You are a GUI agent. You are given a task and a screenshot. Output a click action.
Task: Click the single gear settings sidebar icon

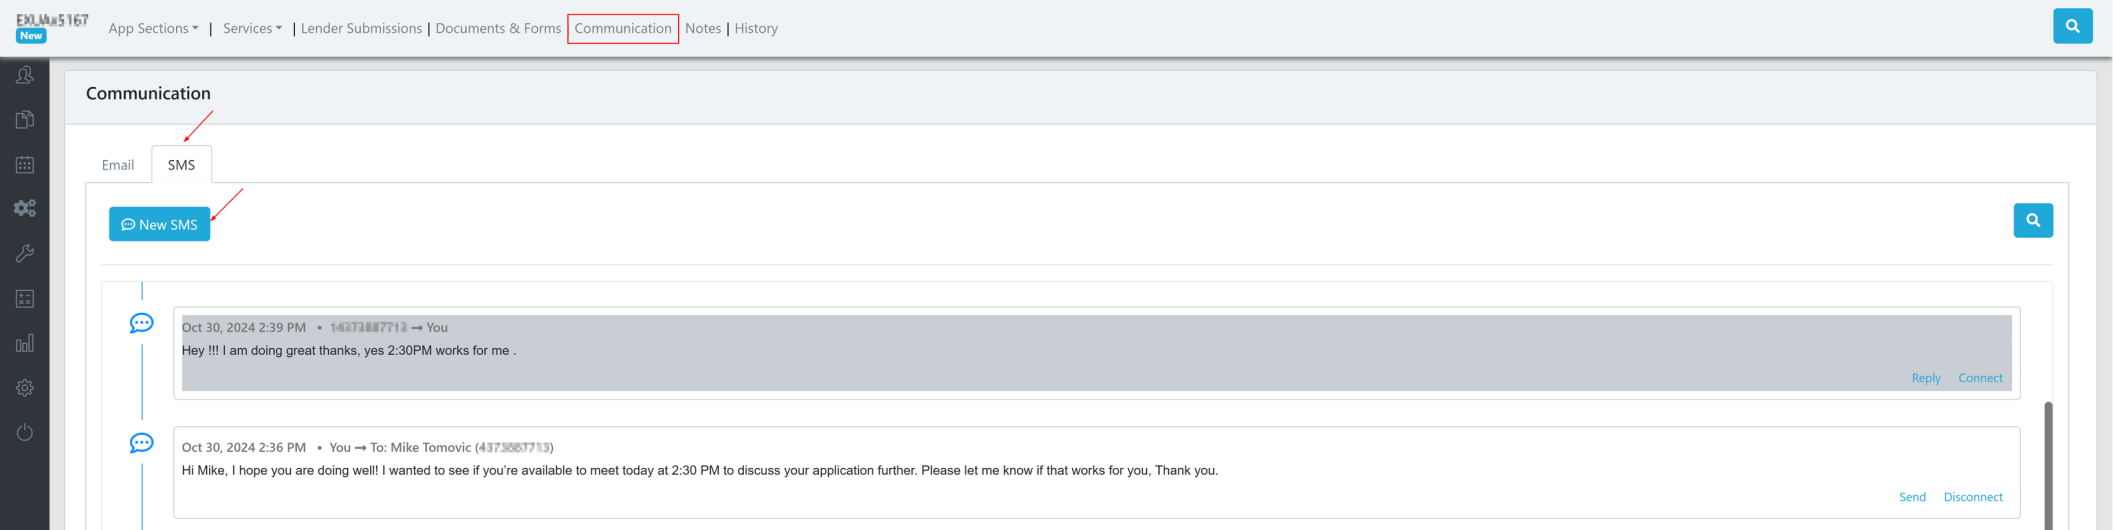25,388
